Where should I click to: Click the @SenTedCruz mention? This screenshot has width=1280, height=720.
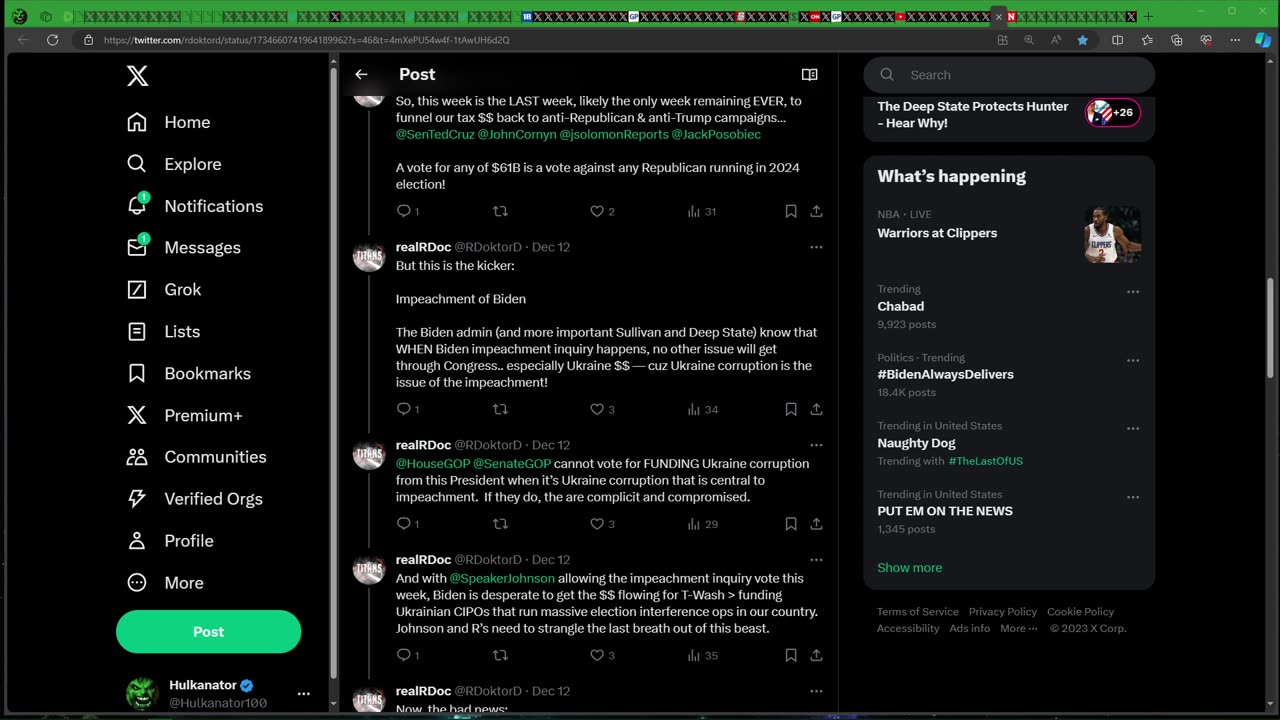click(x=435, y=134)
